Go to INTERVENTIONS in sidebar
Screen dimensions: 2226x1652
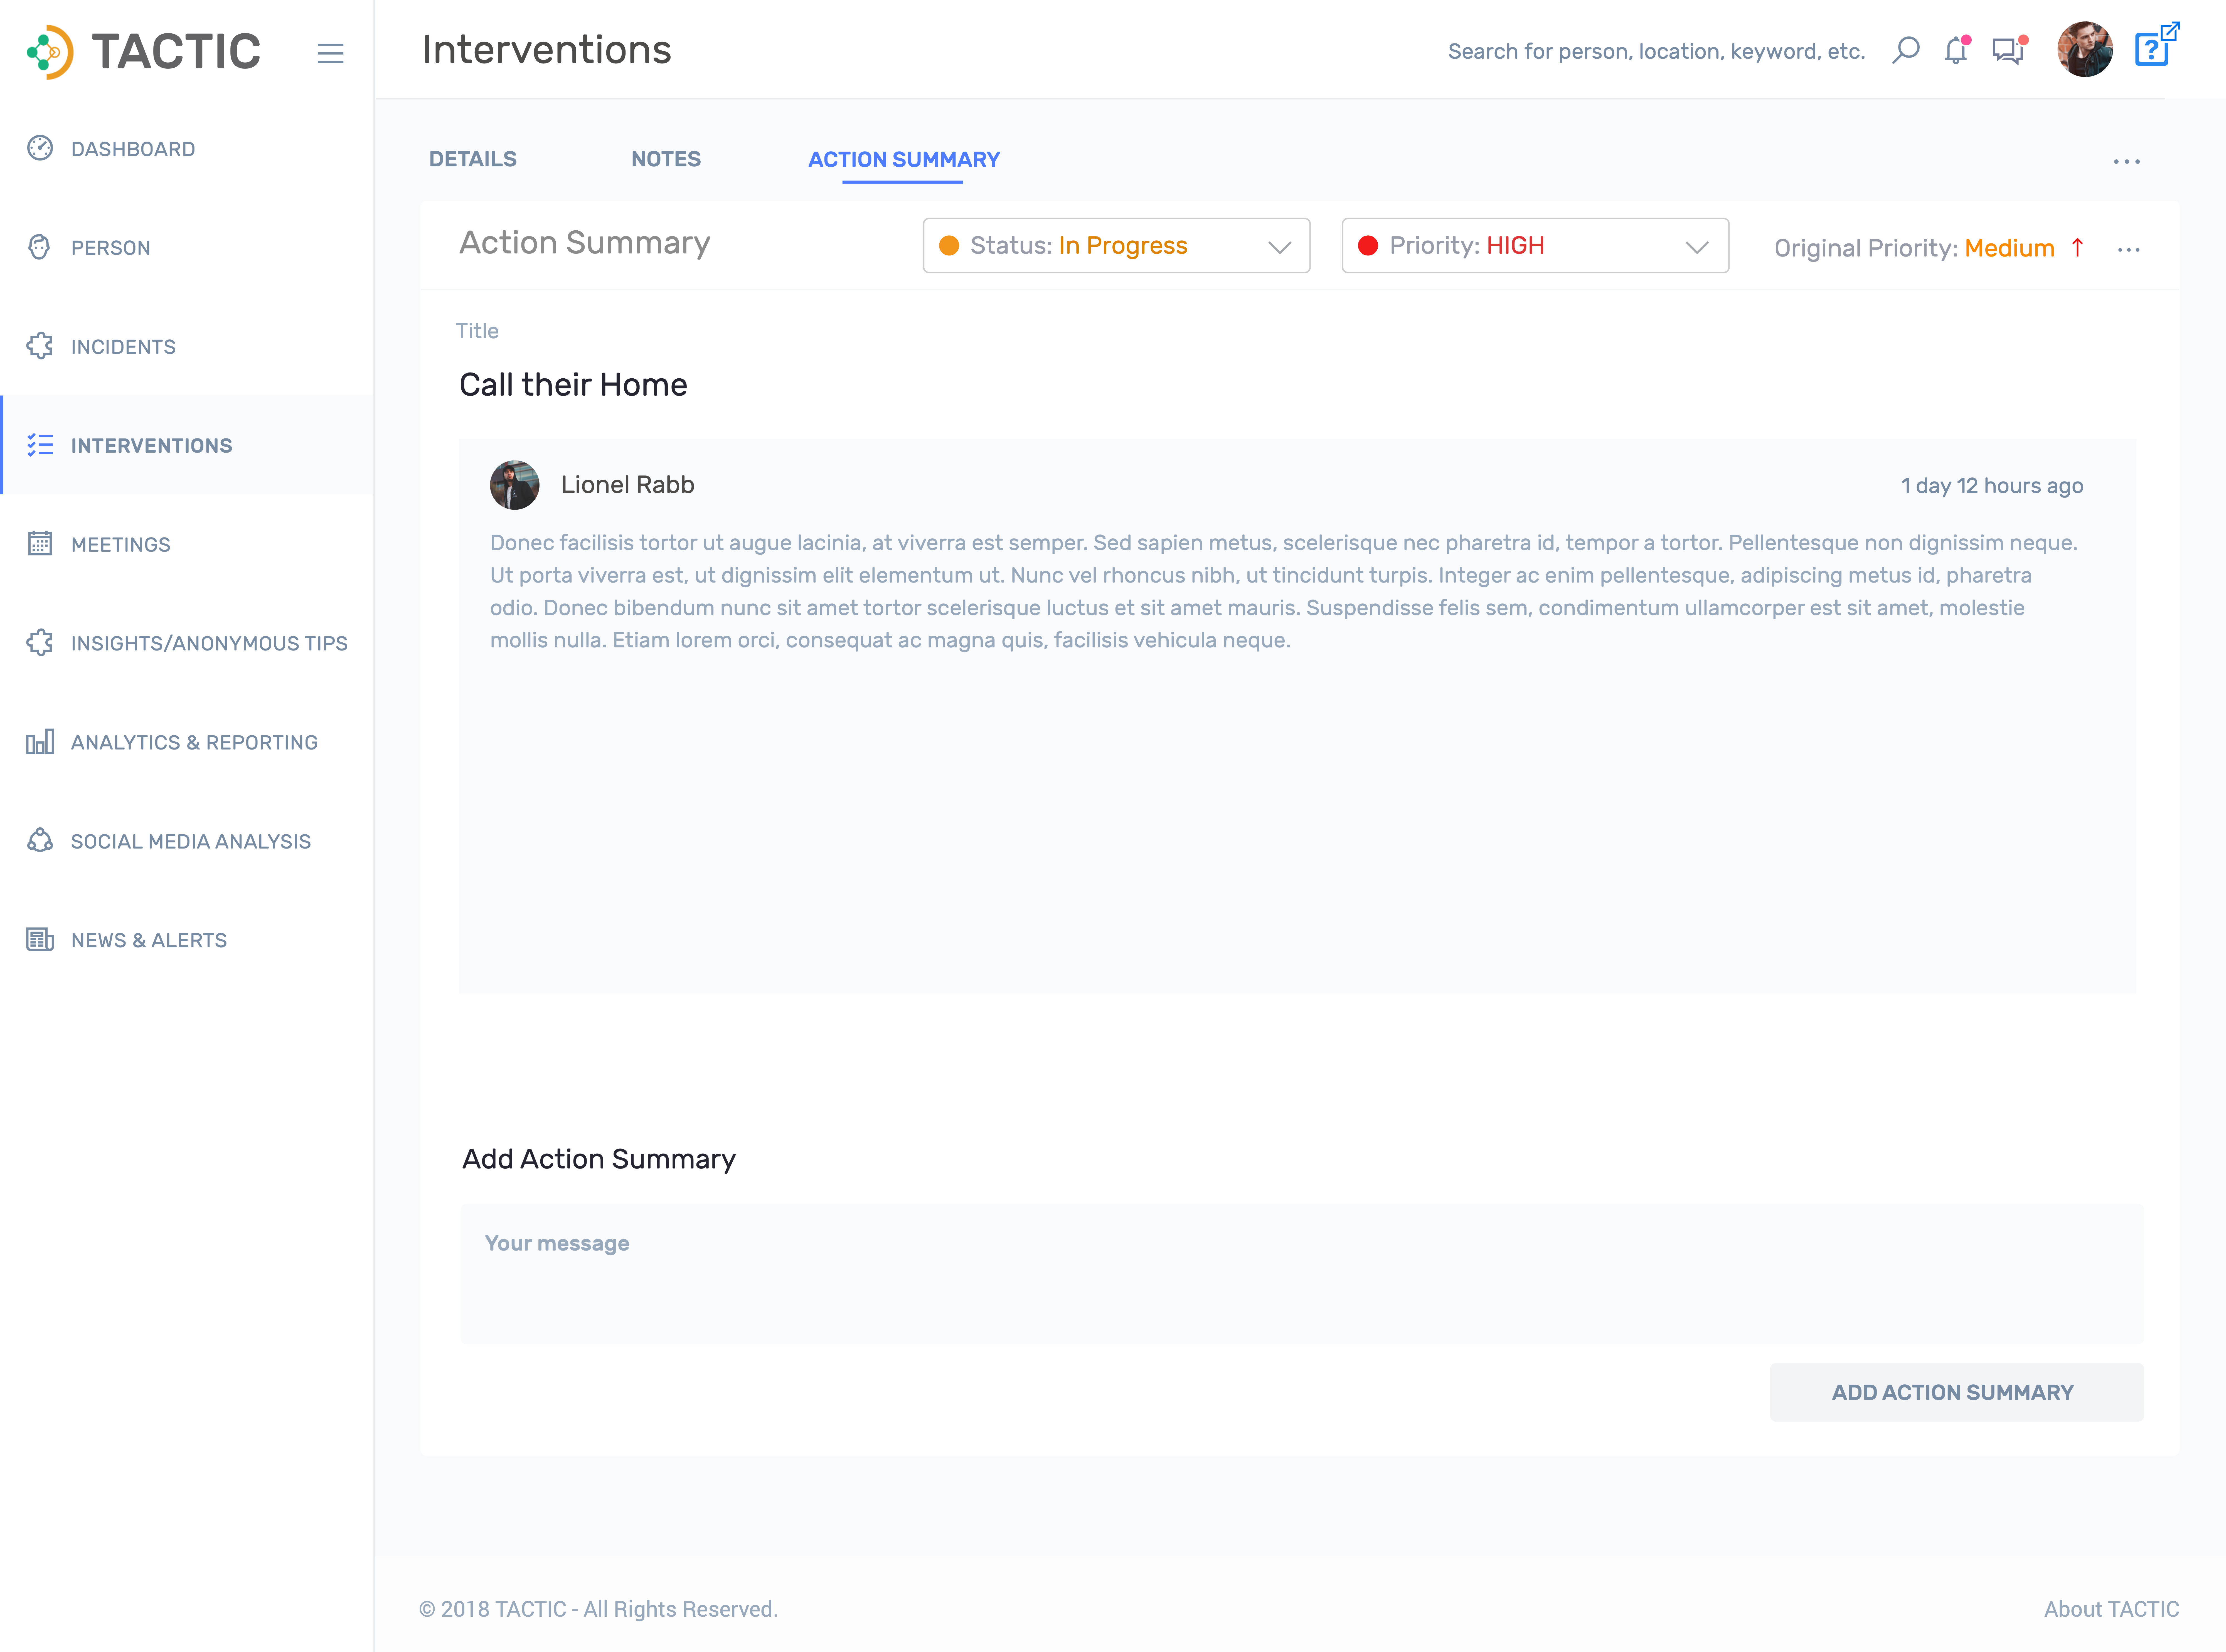tap(187, 445)
